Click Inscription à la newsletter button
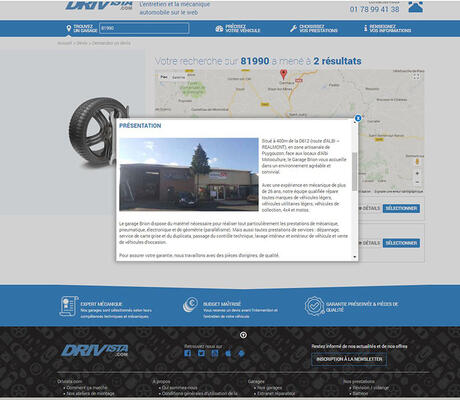The image size is (460, 400). coord(349,359)
